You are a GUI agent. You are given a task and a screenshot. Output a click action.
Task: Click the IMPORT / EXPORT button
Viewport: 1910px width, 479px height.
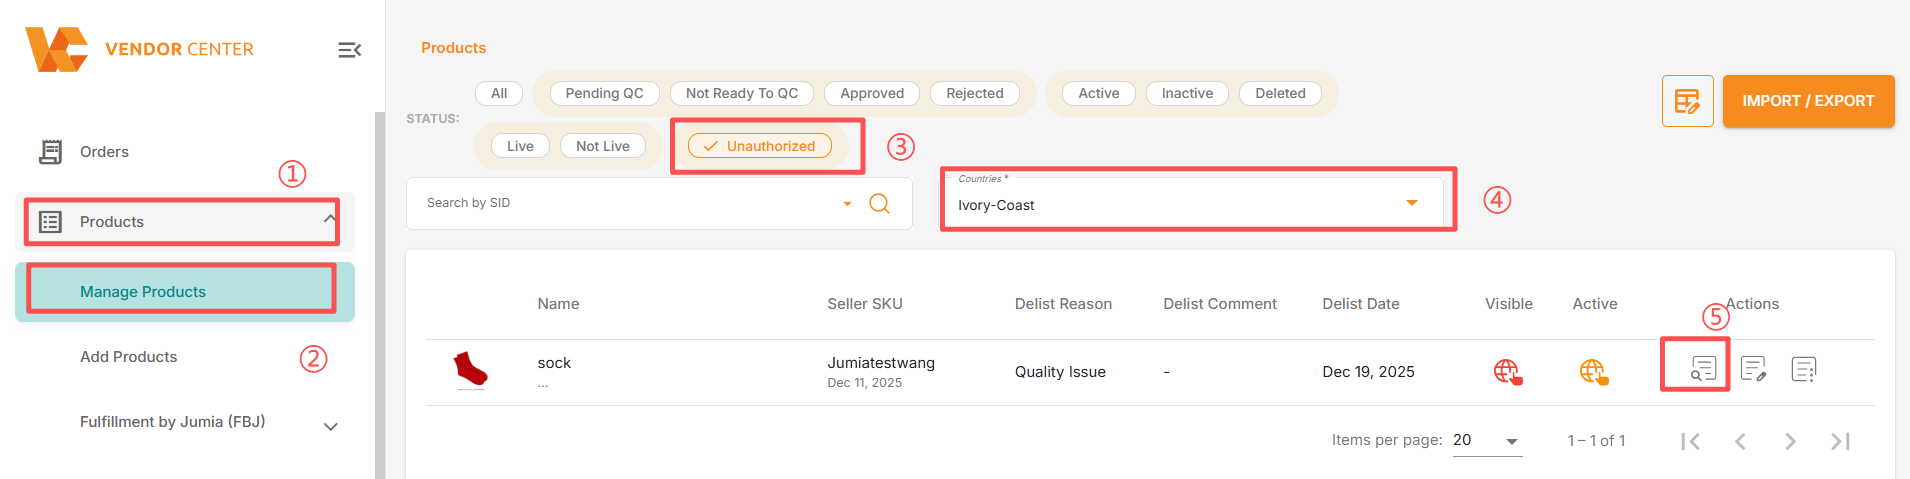1808,101
